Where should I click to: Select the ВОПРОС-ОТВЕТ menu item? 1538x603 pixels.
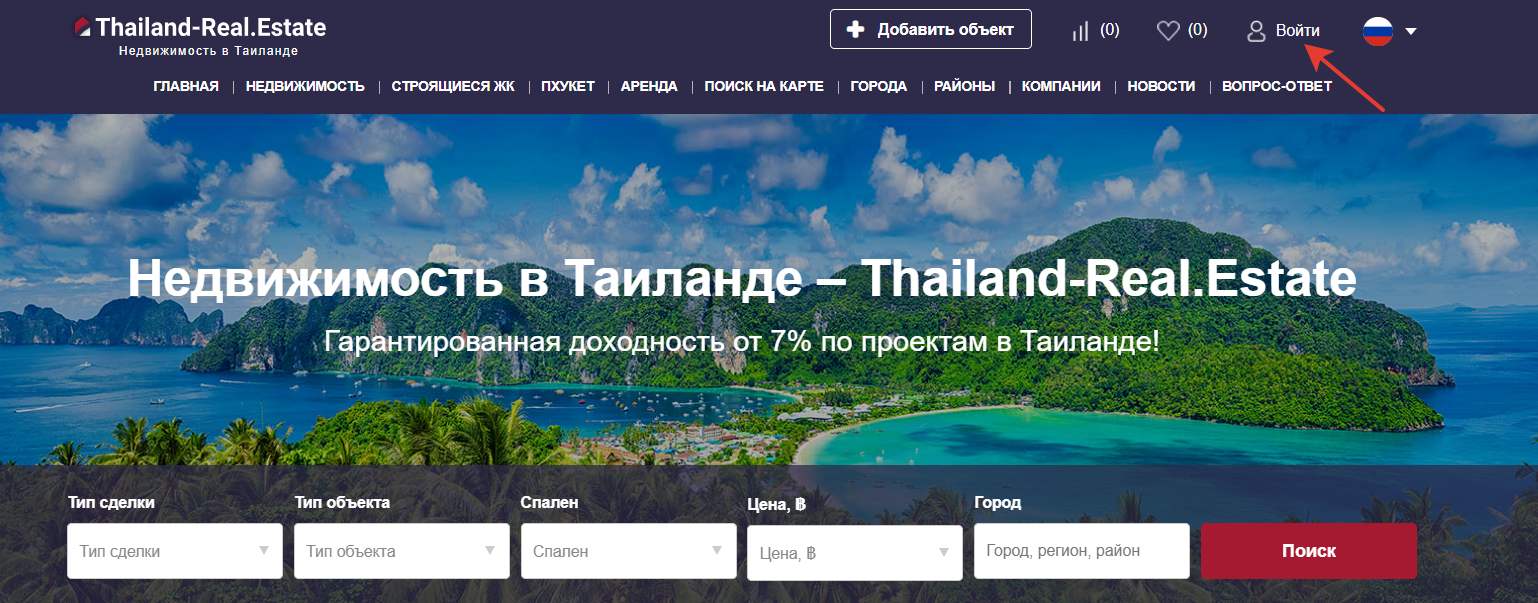[x=1277, y=86]
